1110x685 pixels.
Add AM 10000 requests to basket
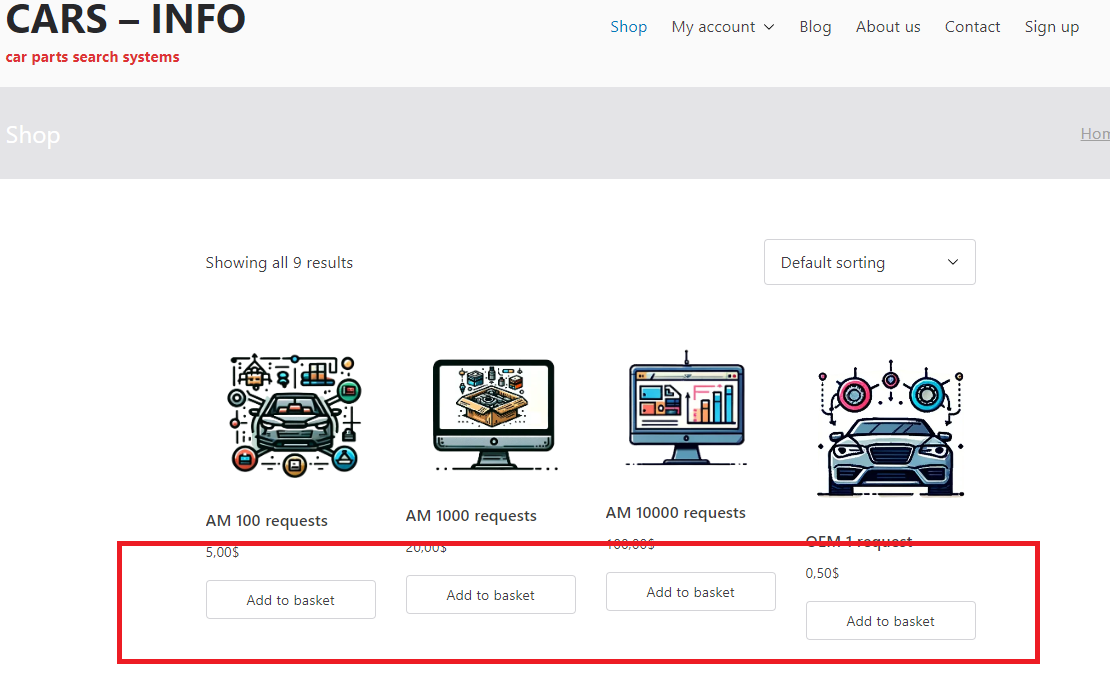click(690, 592)
